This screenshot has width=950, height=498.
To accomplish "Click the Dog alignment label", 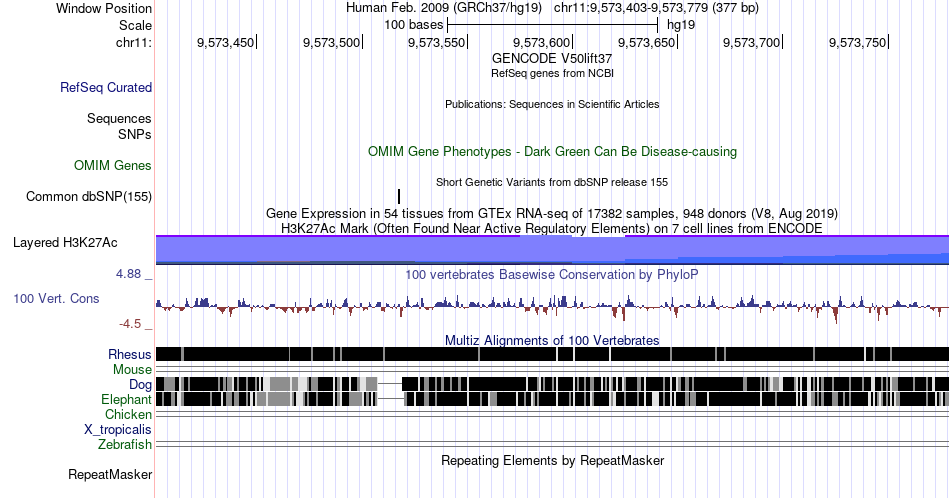I will pos(140,385).
